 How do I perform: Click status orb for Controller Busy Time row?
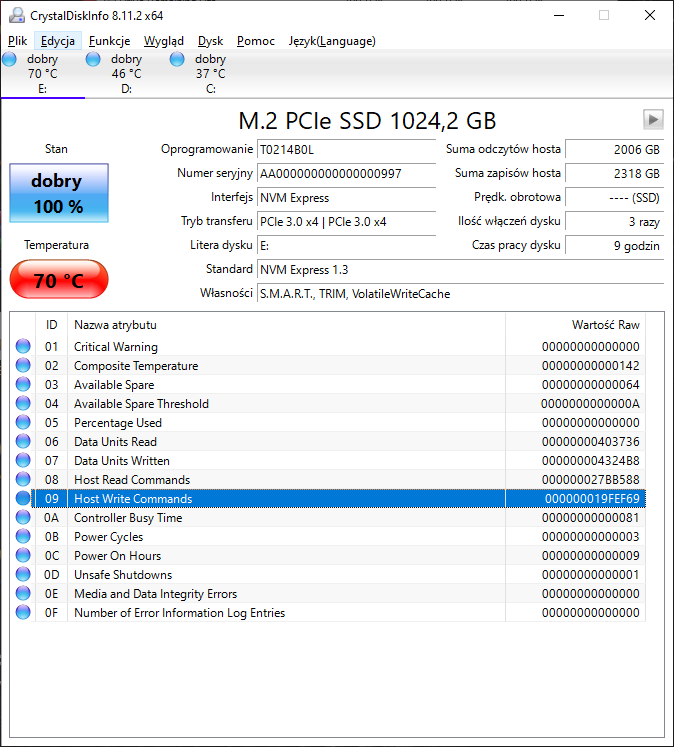[x=23, y=517]
